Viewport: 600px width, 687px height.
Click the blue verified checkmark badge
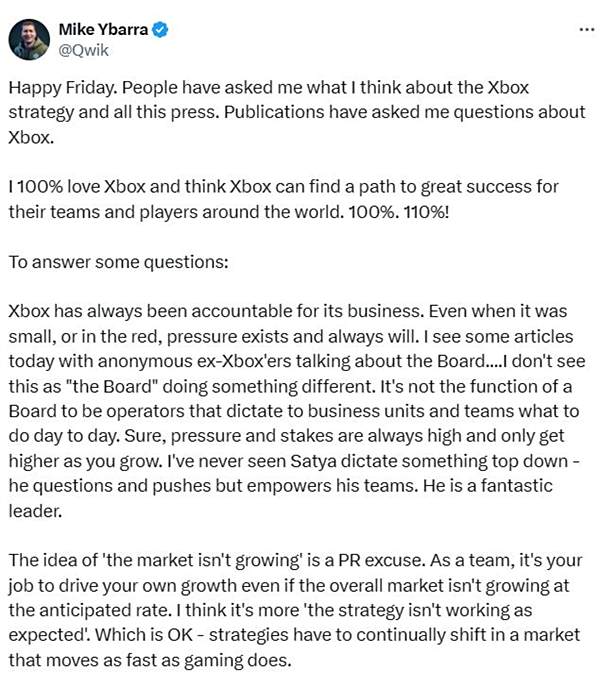click(x=160, y=30)
